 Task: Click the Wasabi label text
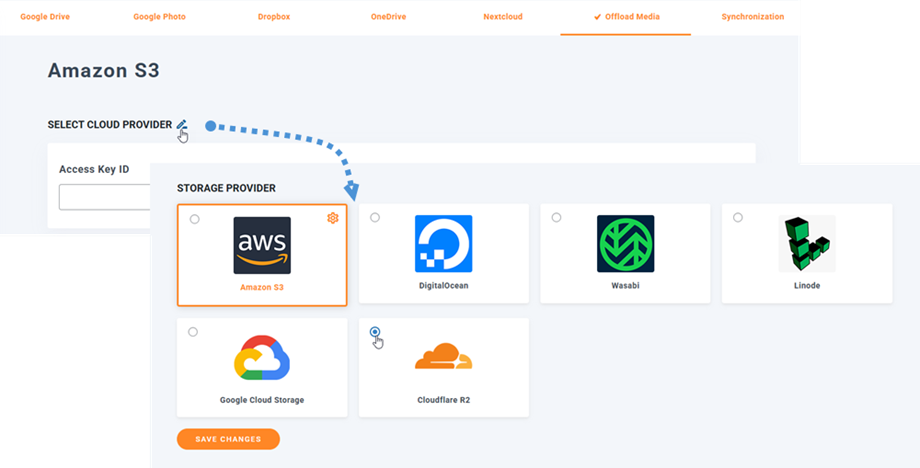coord(625,286)
